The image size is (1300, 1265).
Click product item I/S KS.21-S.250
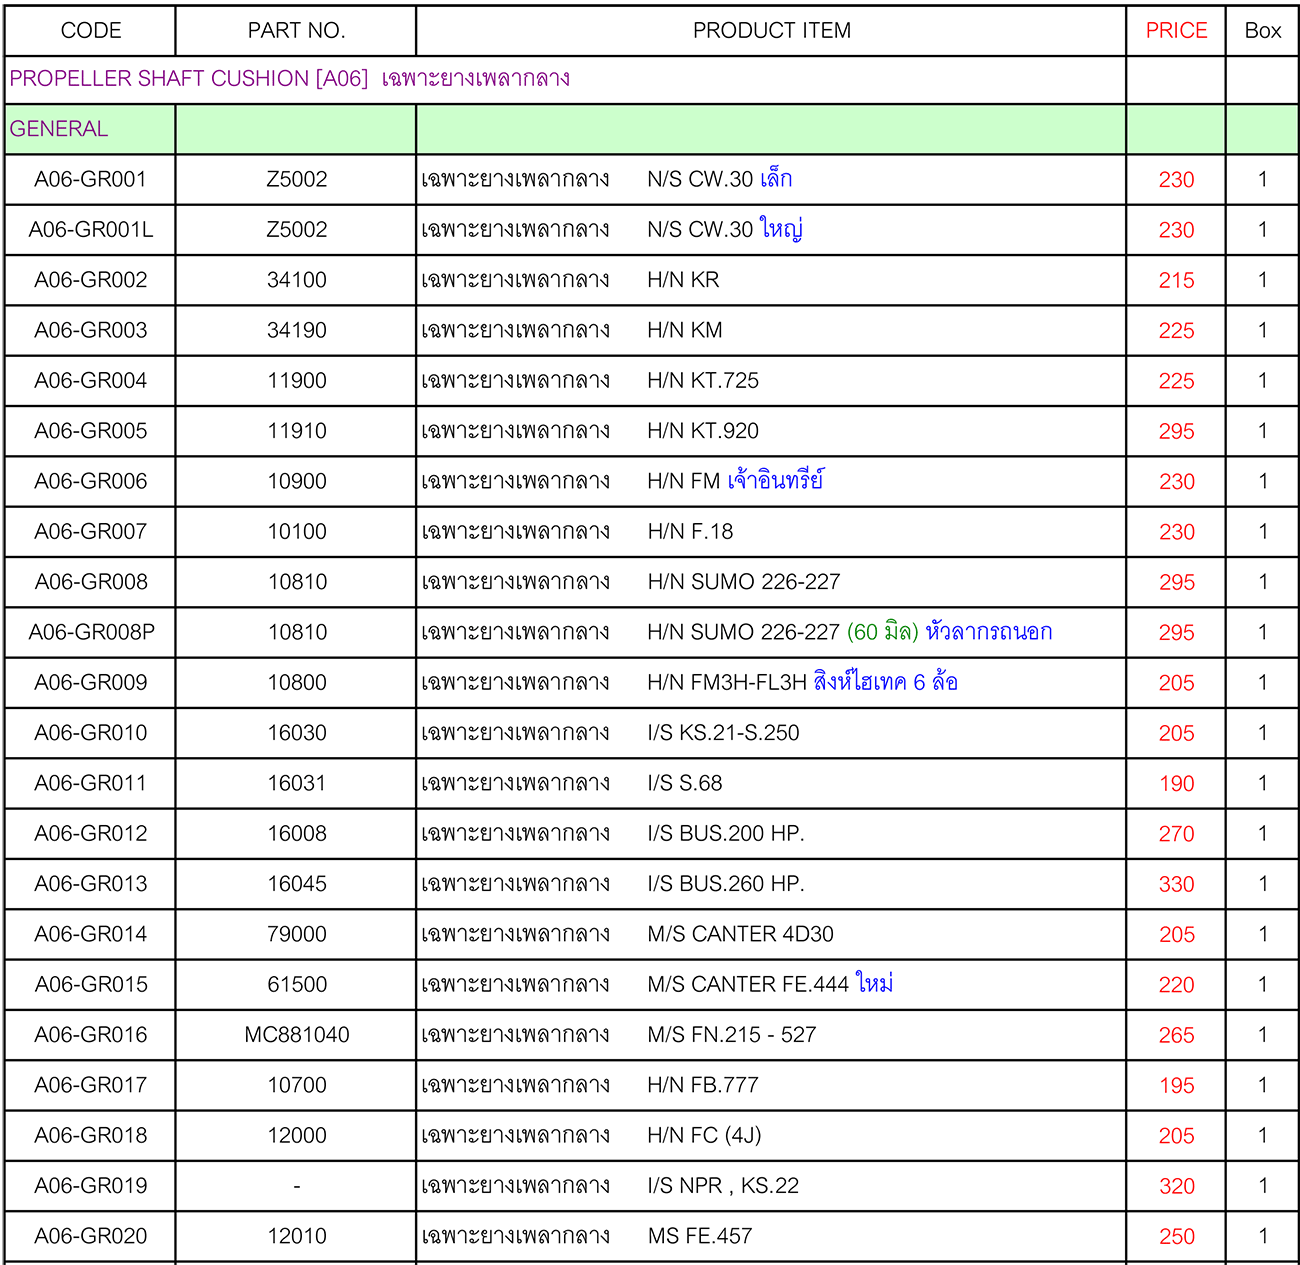(x=723, y=733)
